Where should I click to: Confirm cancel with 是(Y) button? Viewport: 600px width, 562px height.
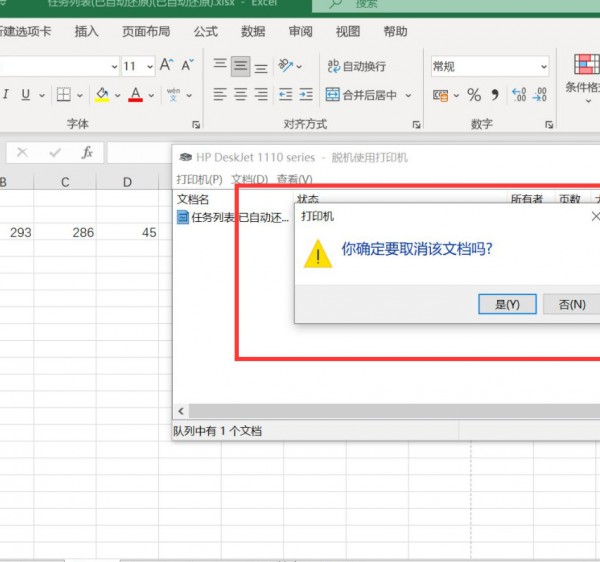click(507, 304)
